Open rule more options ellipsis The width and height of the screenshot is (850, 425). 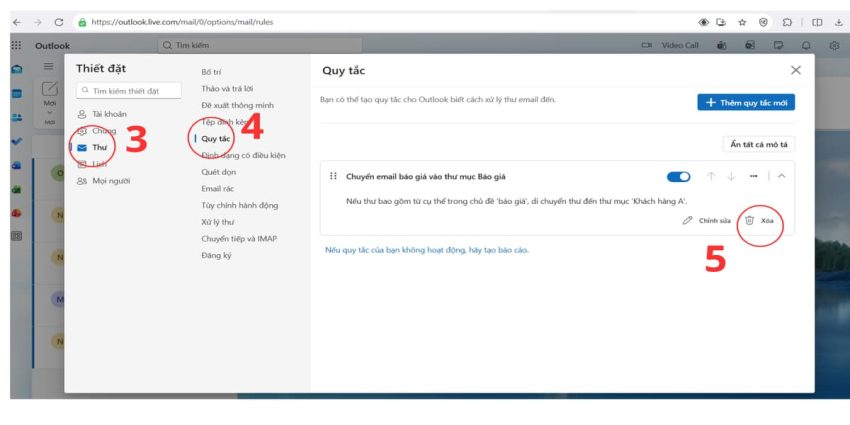(x=754, y=177)
